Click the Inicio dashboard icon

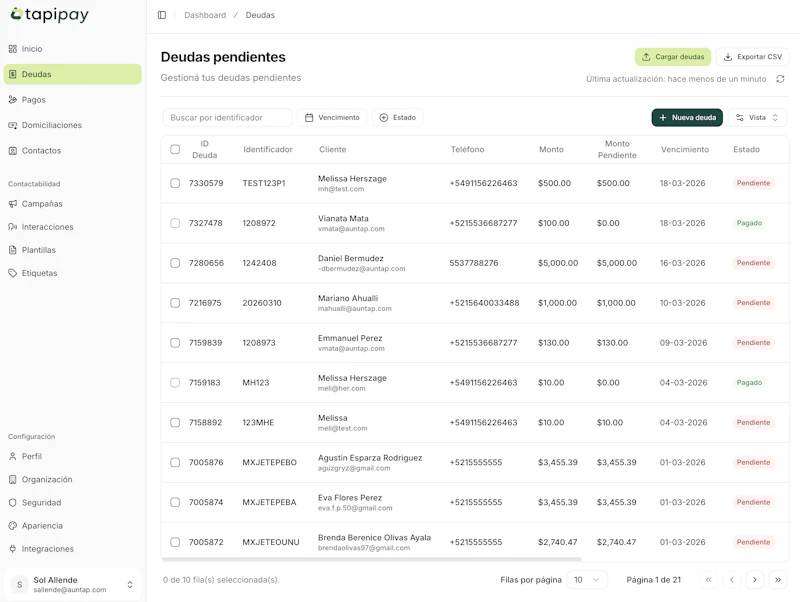13,49
